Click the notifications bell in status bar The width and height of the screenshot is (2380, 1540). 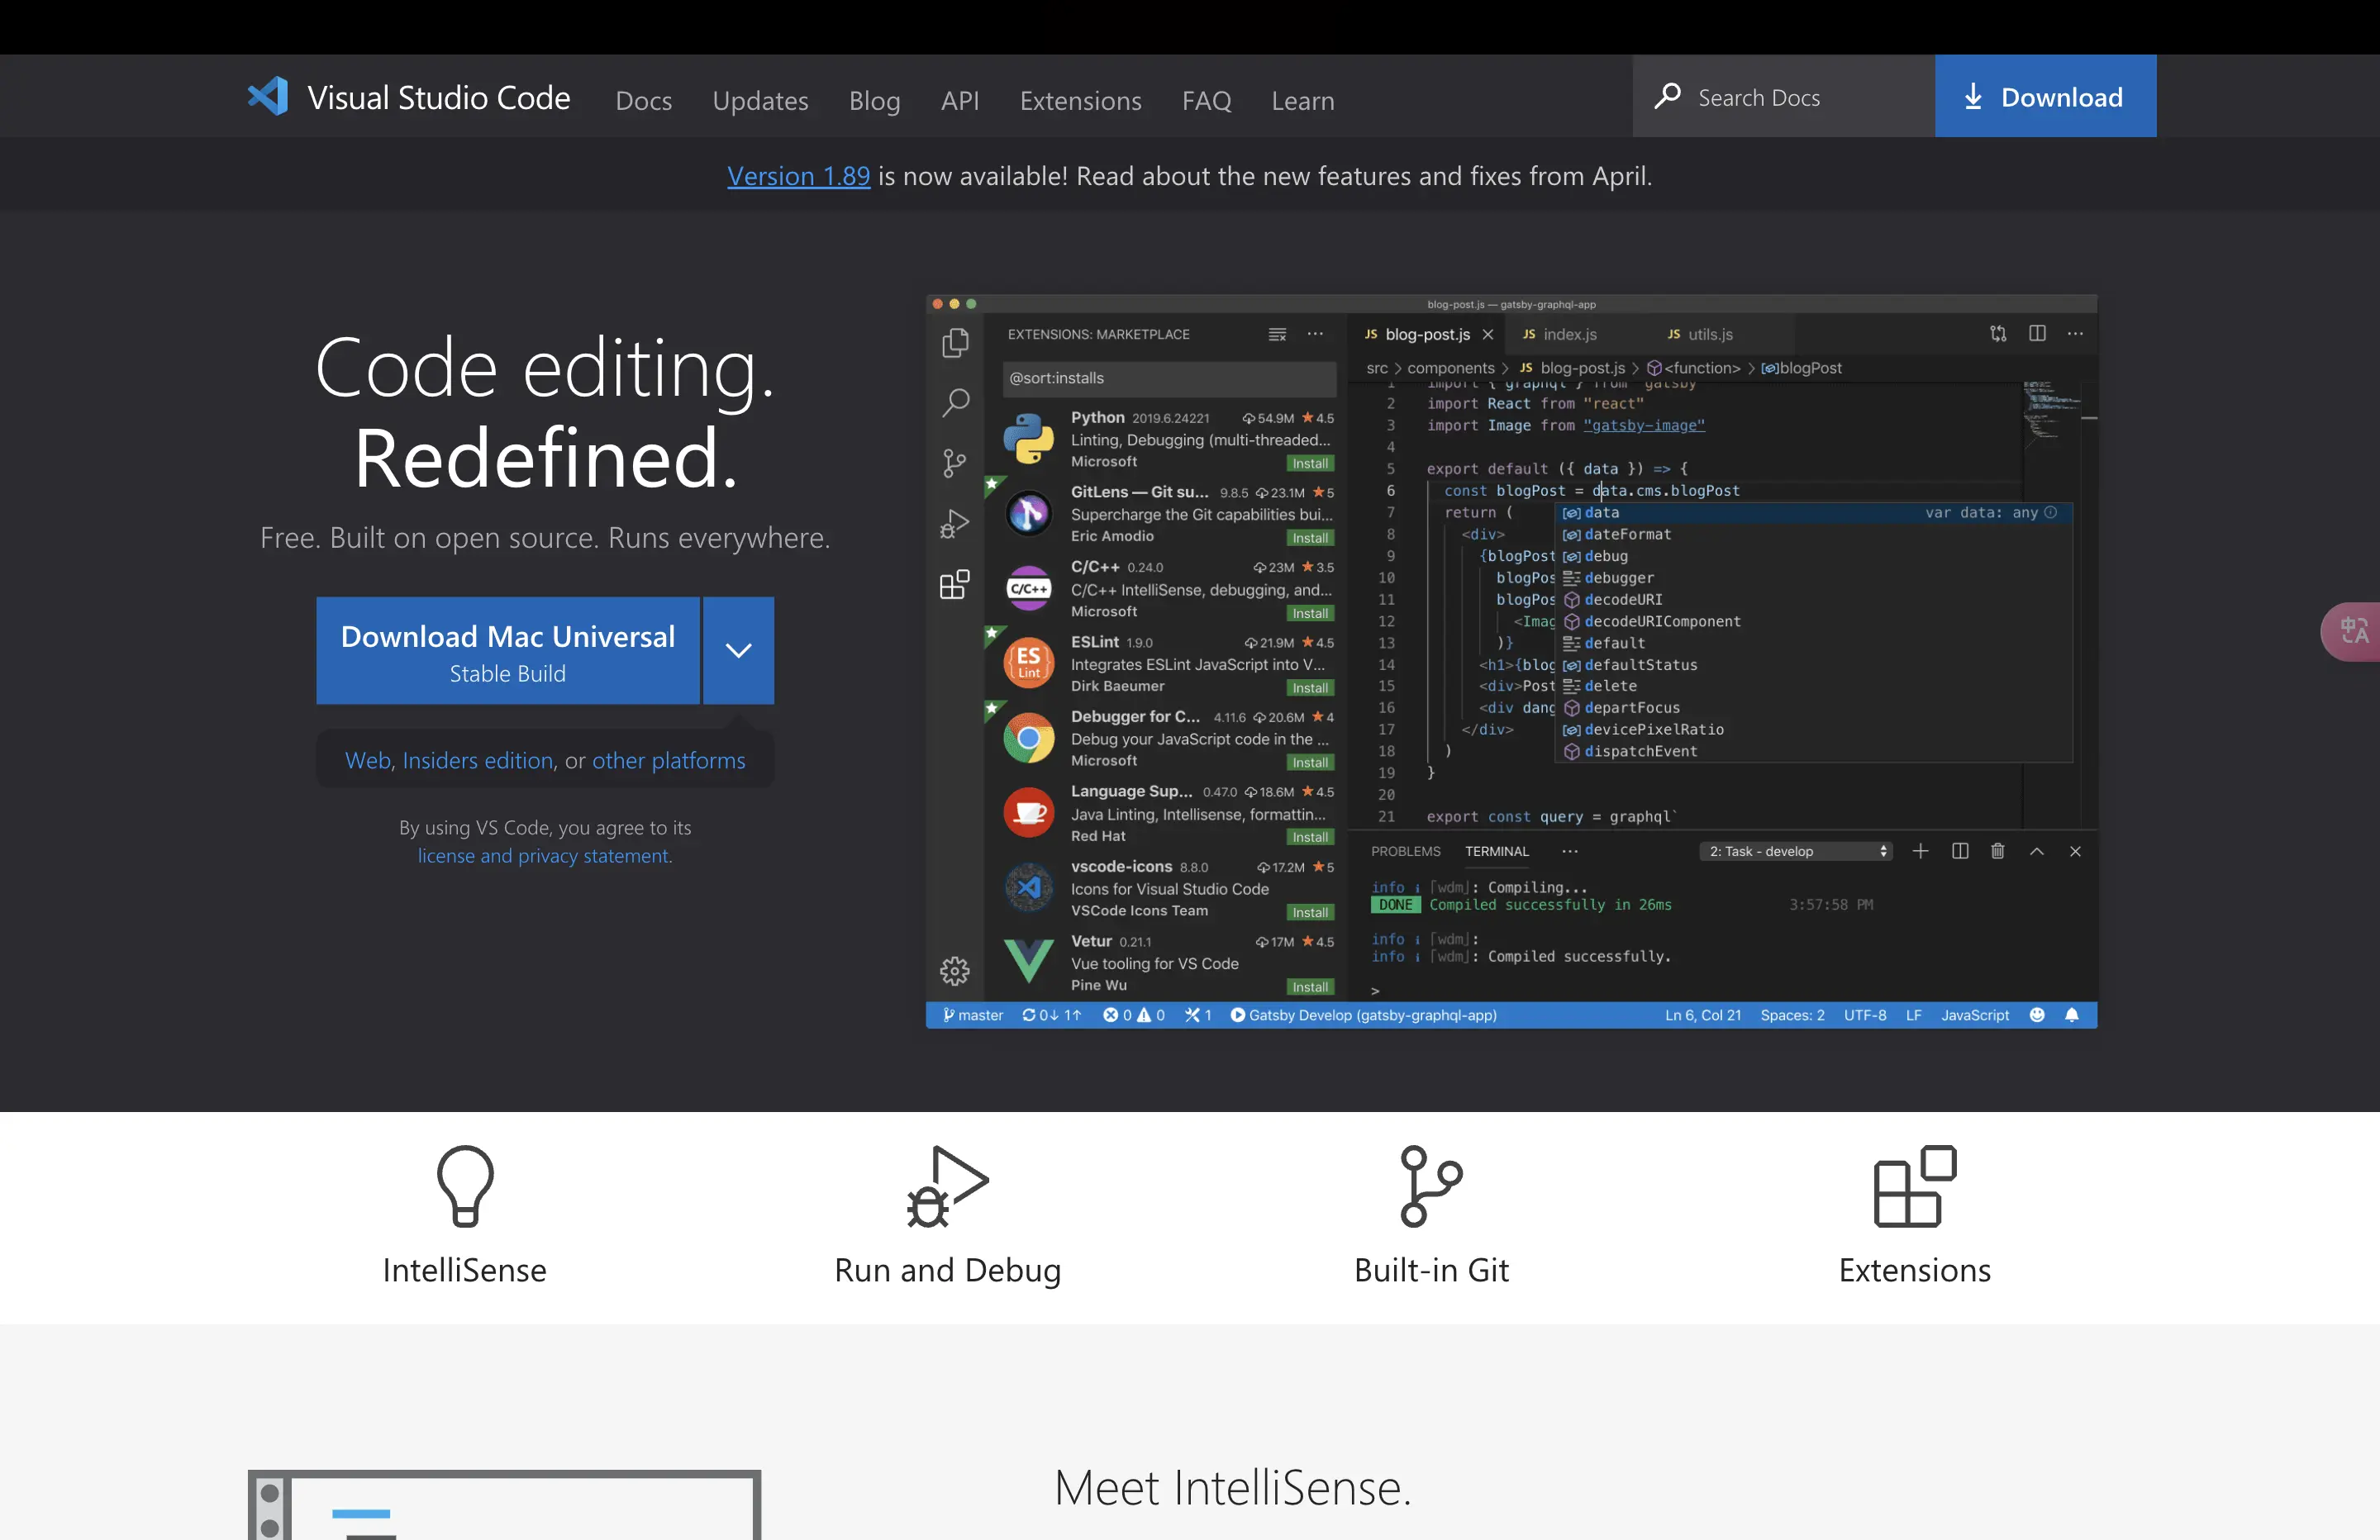[2072, 1015]
